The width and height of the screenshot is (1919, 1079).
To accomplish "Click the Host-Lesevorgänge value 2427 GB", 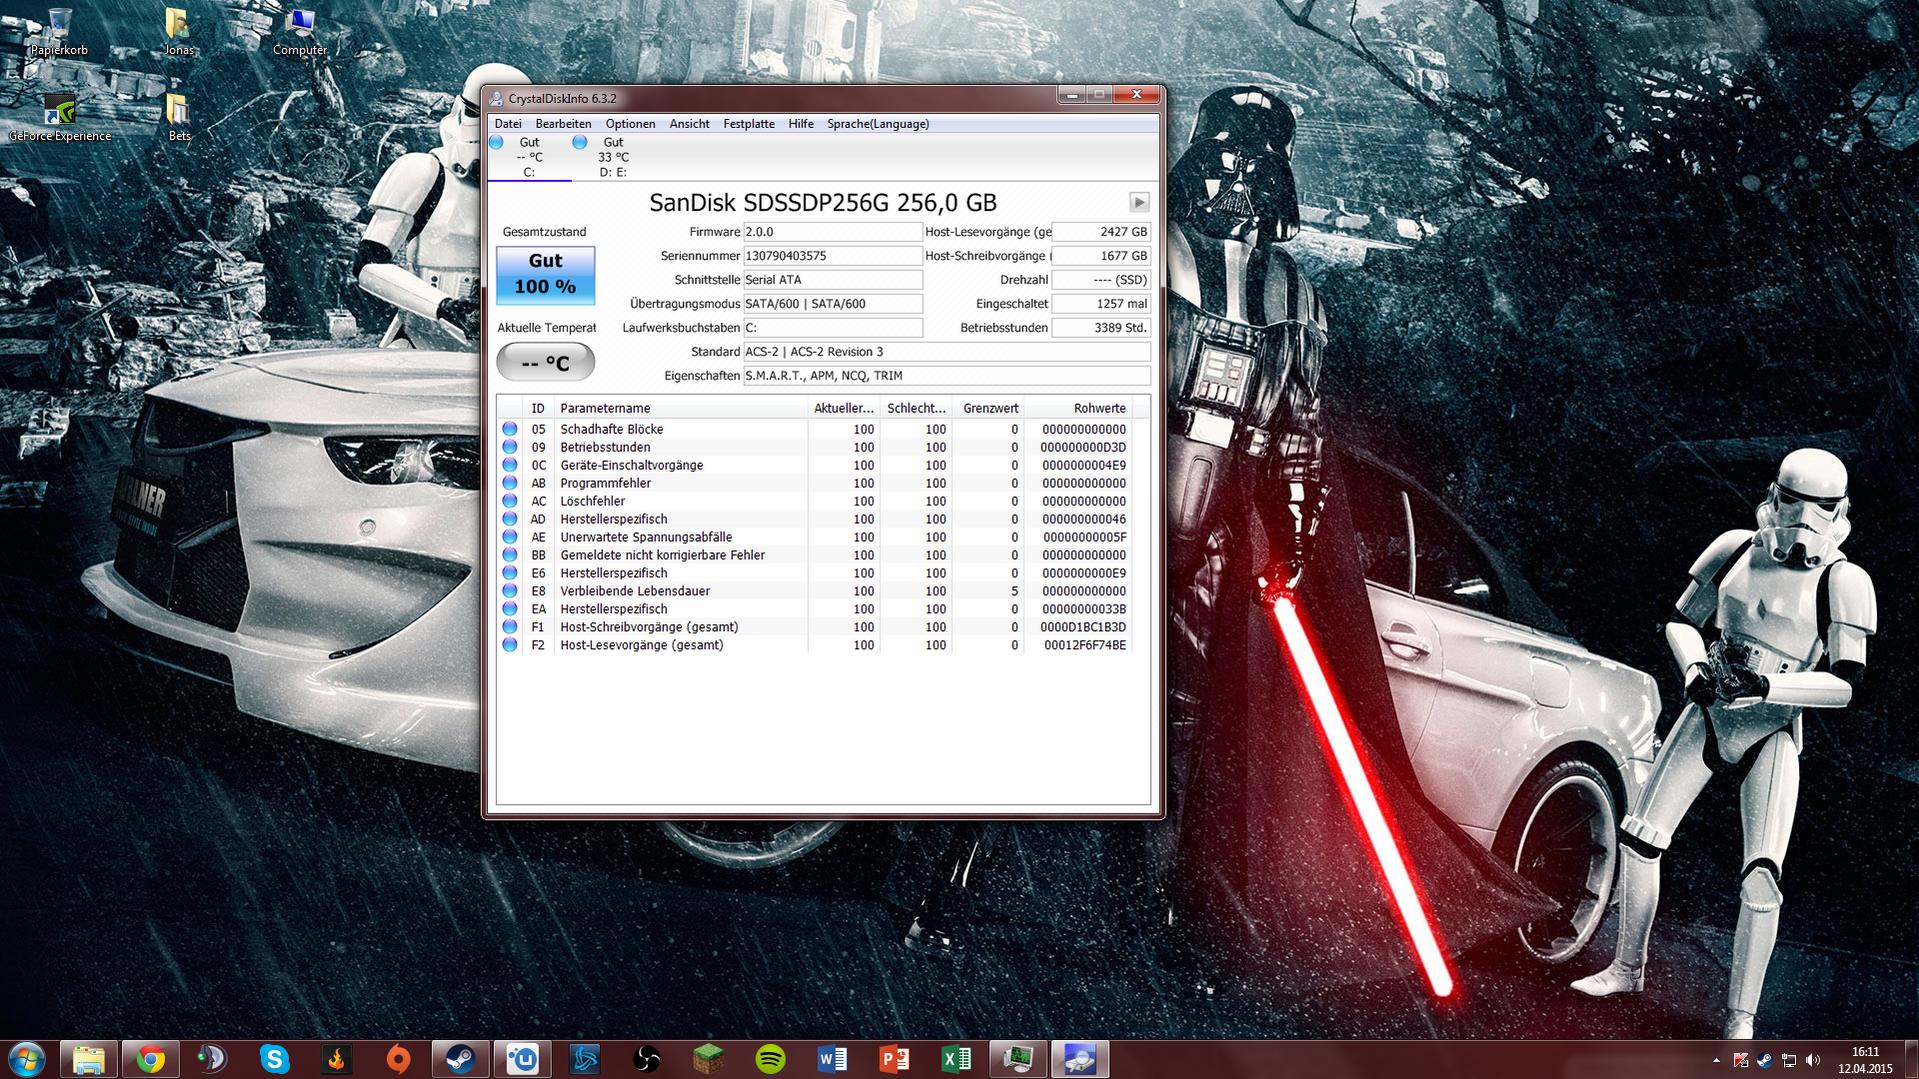I will pyautogui.click(x=1101, y=232).
